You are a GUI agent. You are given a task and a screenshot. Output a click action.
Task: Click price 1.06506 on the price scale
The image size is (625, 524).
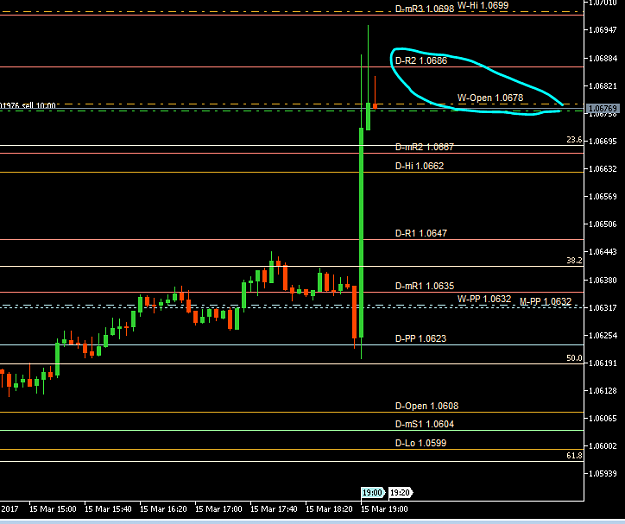click(x=603, y=224)
